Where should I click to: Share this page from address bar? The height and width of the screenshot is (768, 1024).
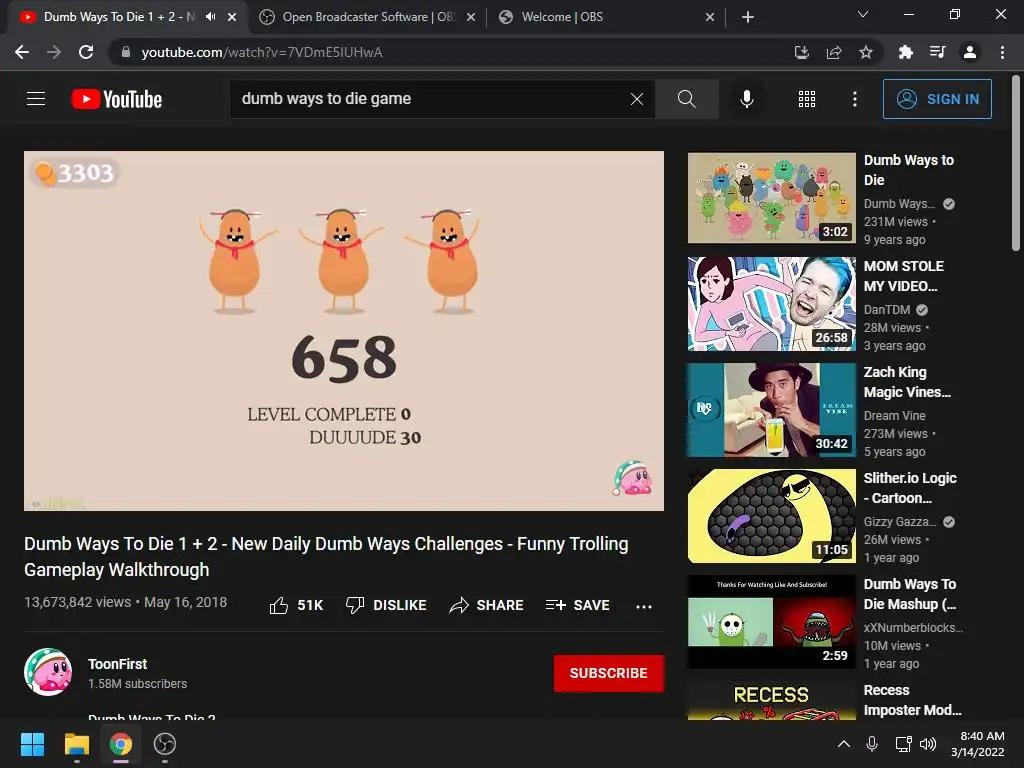tap(834, 52)
